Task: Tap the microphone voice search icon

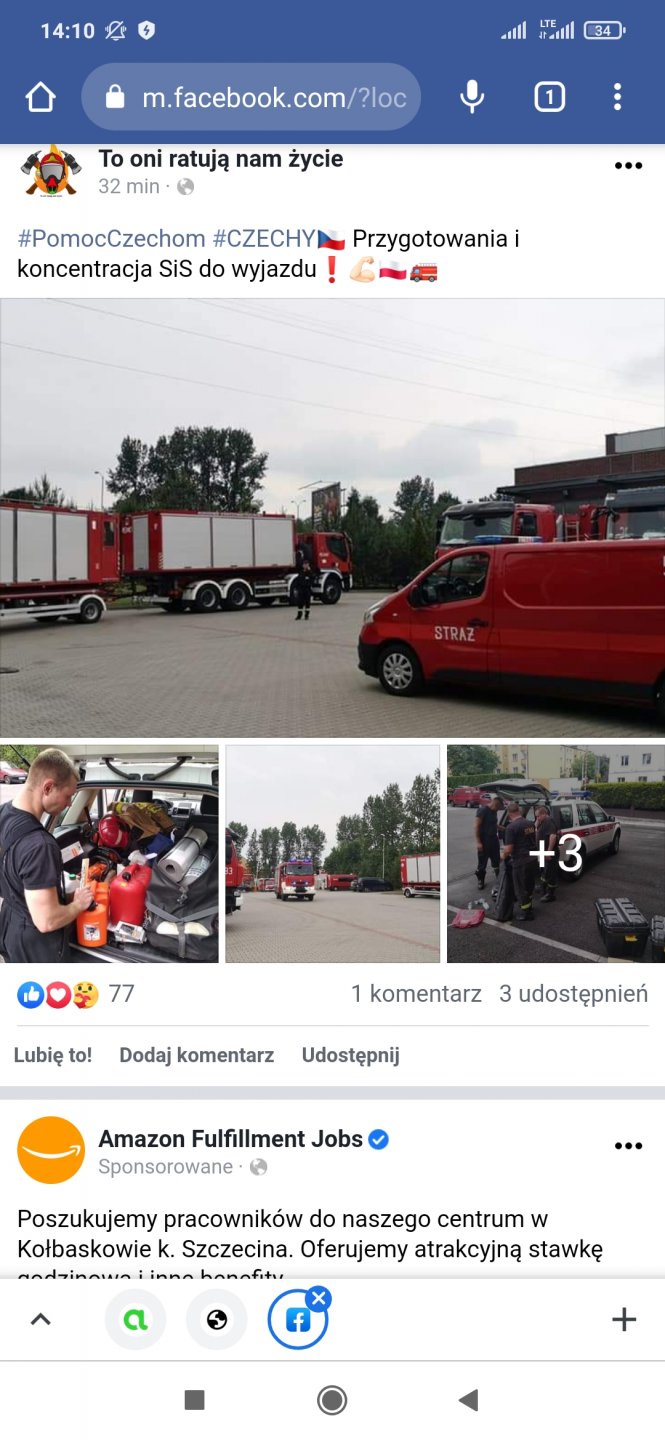Action: [472, 97]
